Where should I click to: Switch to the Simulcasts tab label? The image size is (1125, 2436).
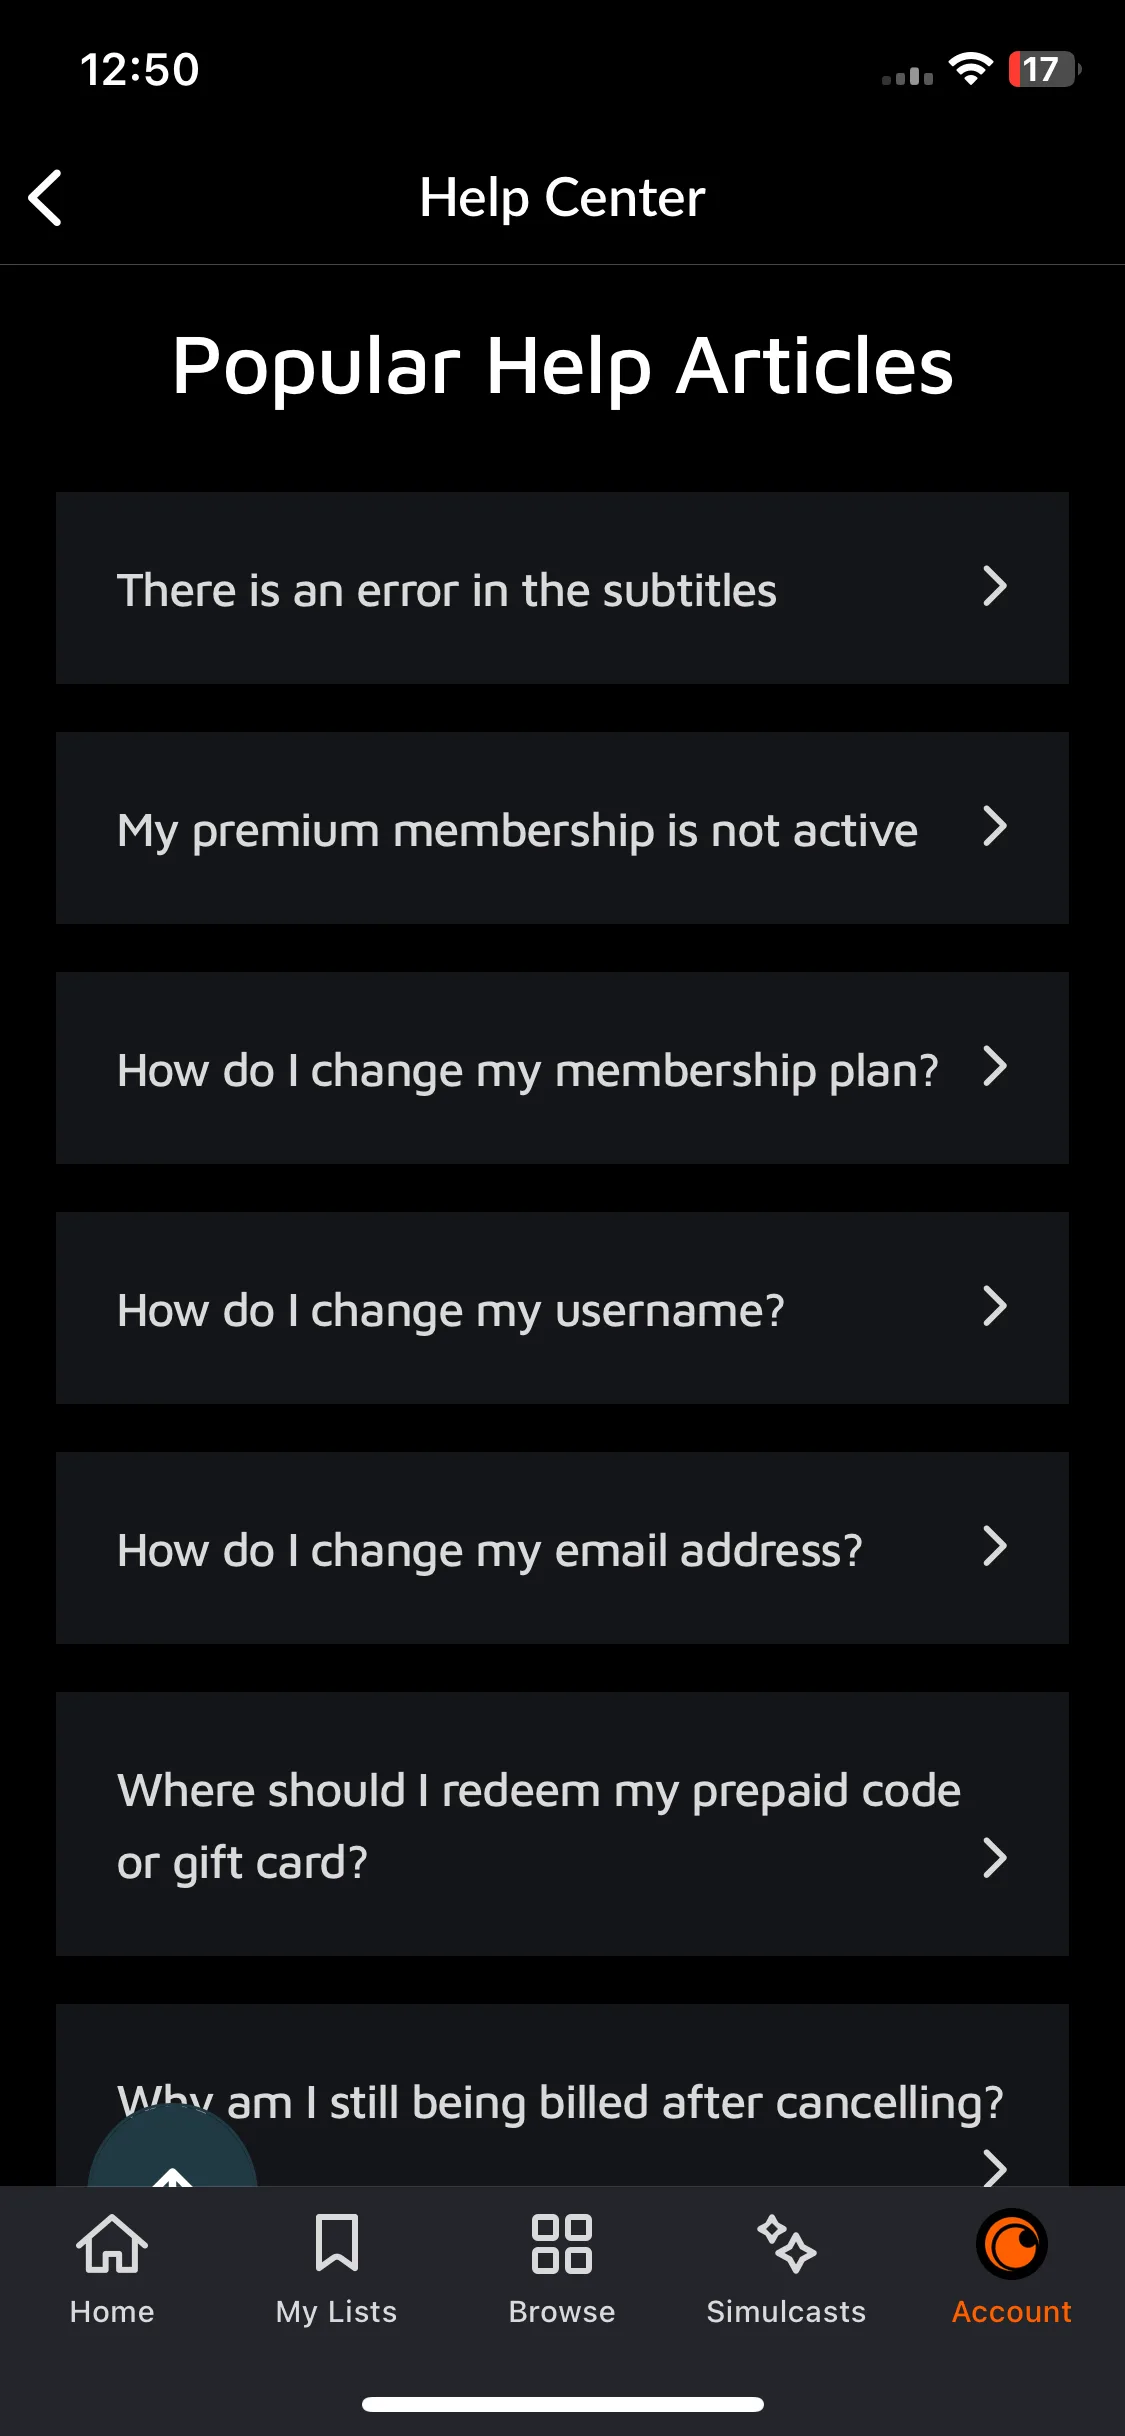point(787,2312)
